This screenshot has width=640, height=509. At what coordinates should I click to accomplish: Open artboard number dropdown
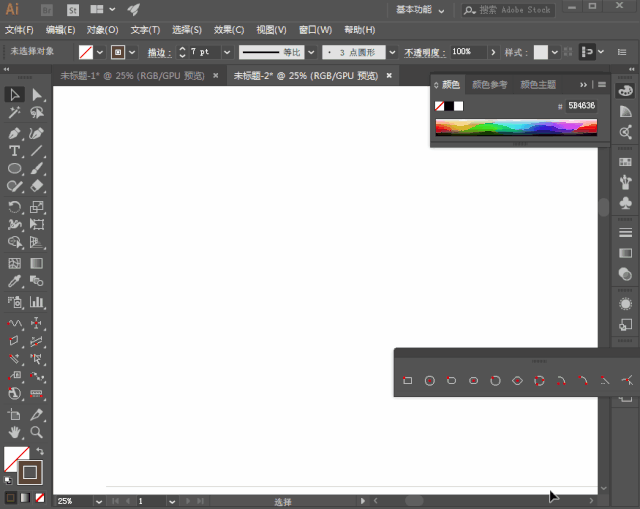click(172, 502)
